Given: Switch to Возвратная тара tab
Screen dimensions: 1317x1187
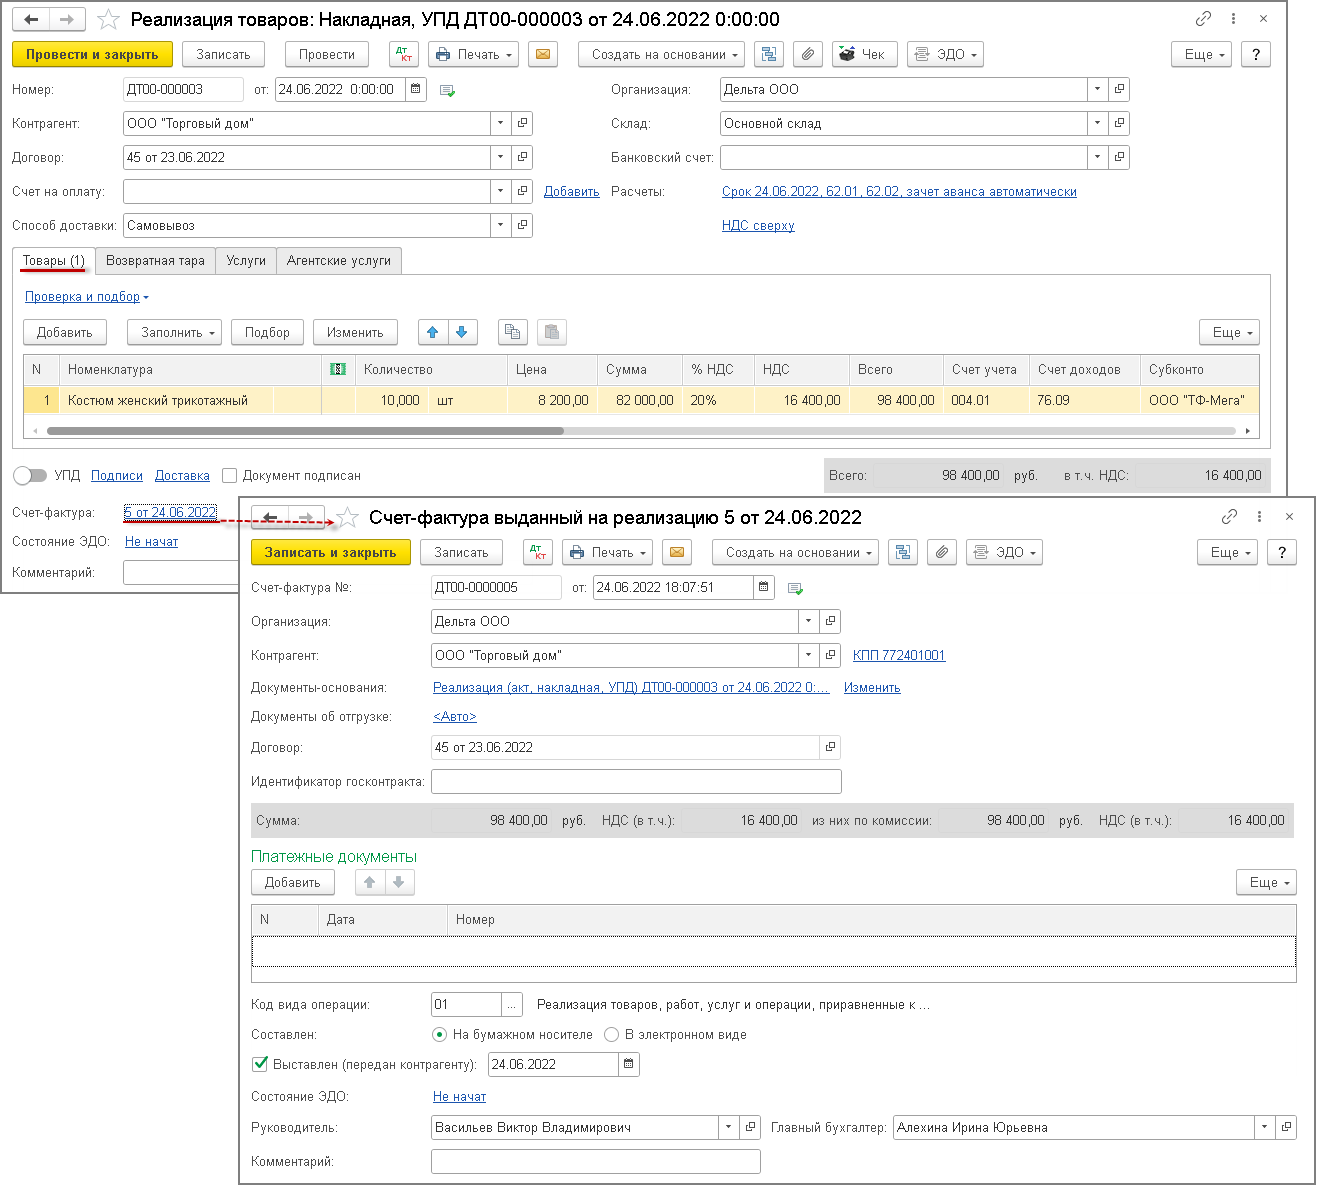Looking at the screenshot, I should (x=155, y=261).
